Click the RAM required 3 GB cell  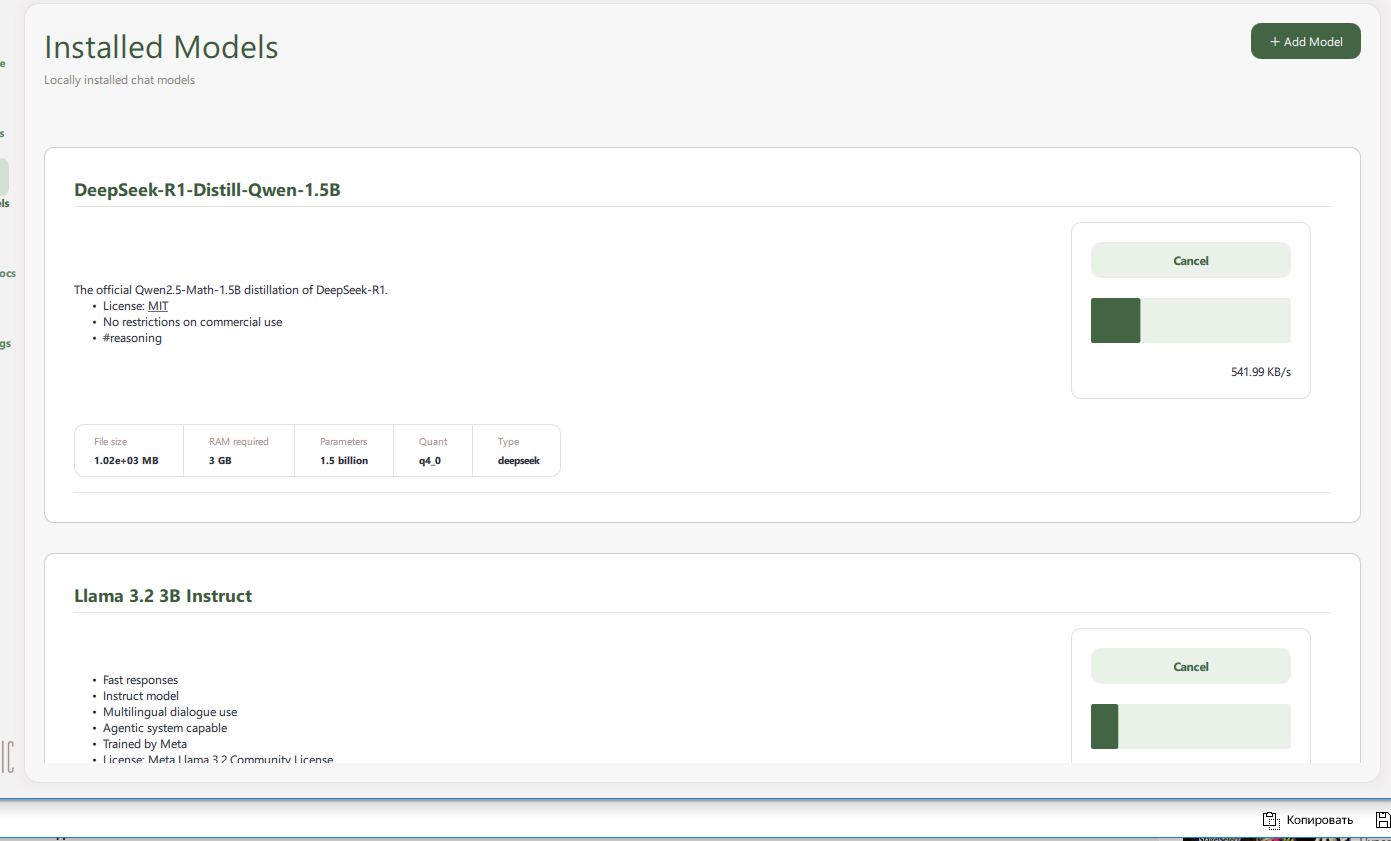point(238,451)
